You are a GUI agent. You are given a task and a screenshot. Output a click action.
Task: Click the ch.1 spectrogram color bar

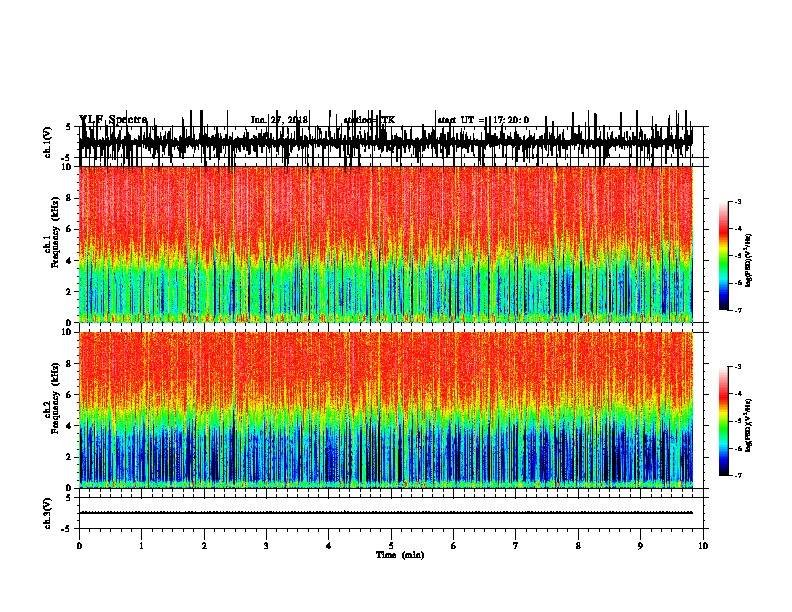coord(723,256)
